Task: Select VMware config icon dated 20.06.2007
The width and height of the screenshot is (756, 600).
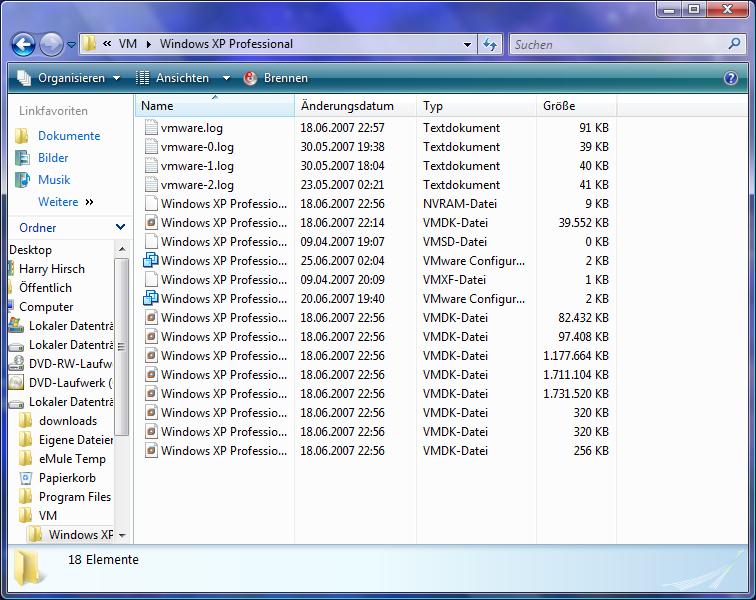Action: pyautogui.click(x=151, y=299)
